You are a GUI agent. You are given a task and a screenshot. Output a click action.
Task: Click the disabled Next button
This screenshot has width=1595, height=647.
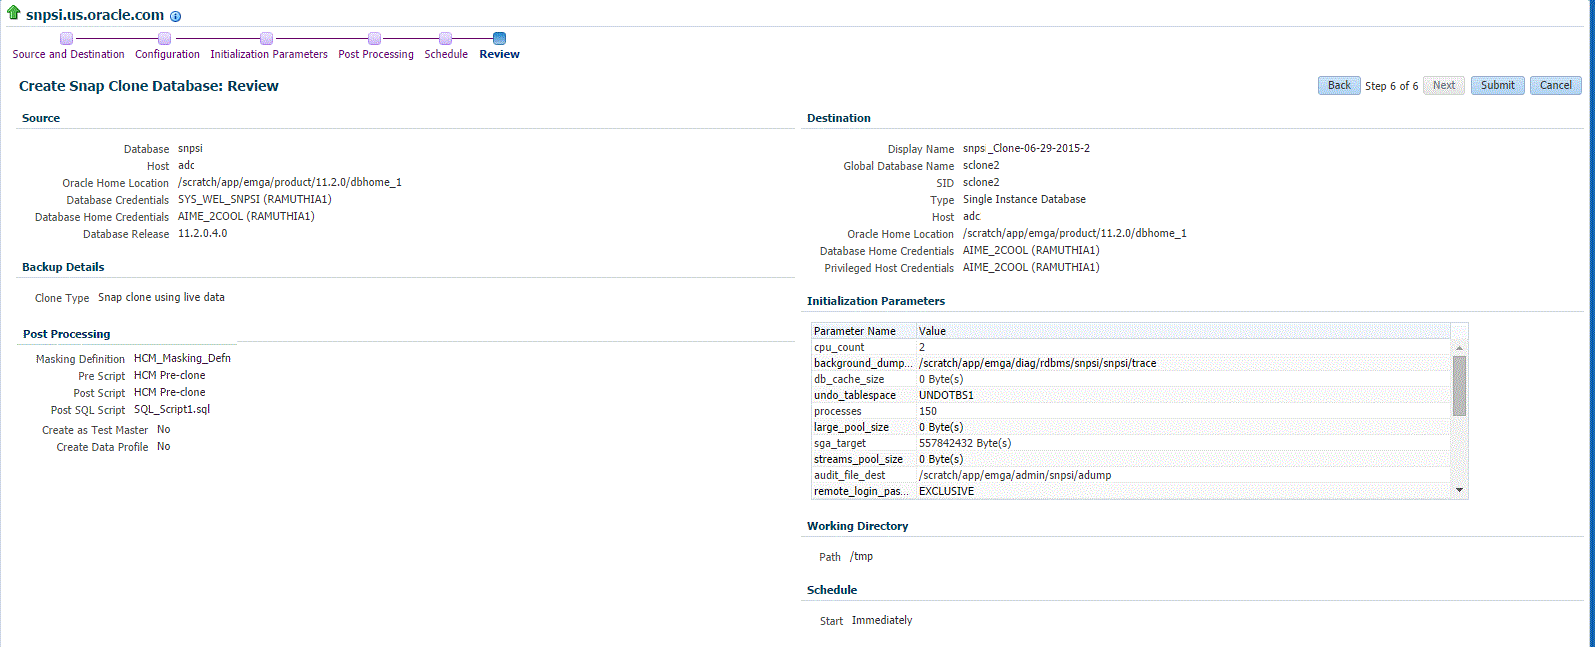click(1444, 85)
